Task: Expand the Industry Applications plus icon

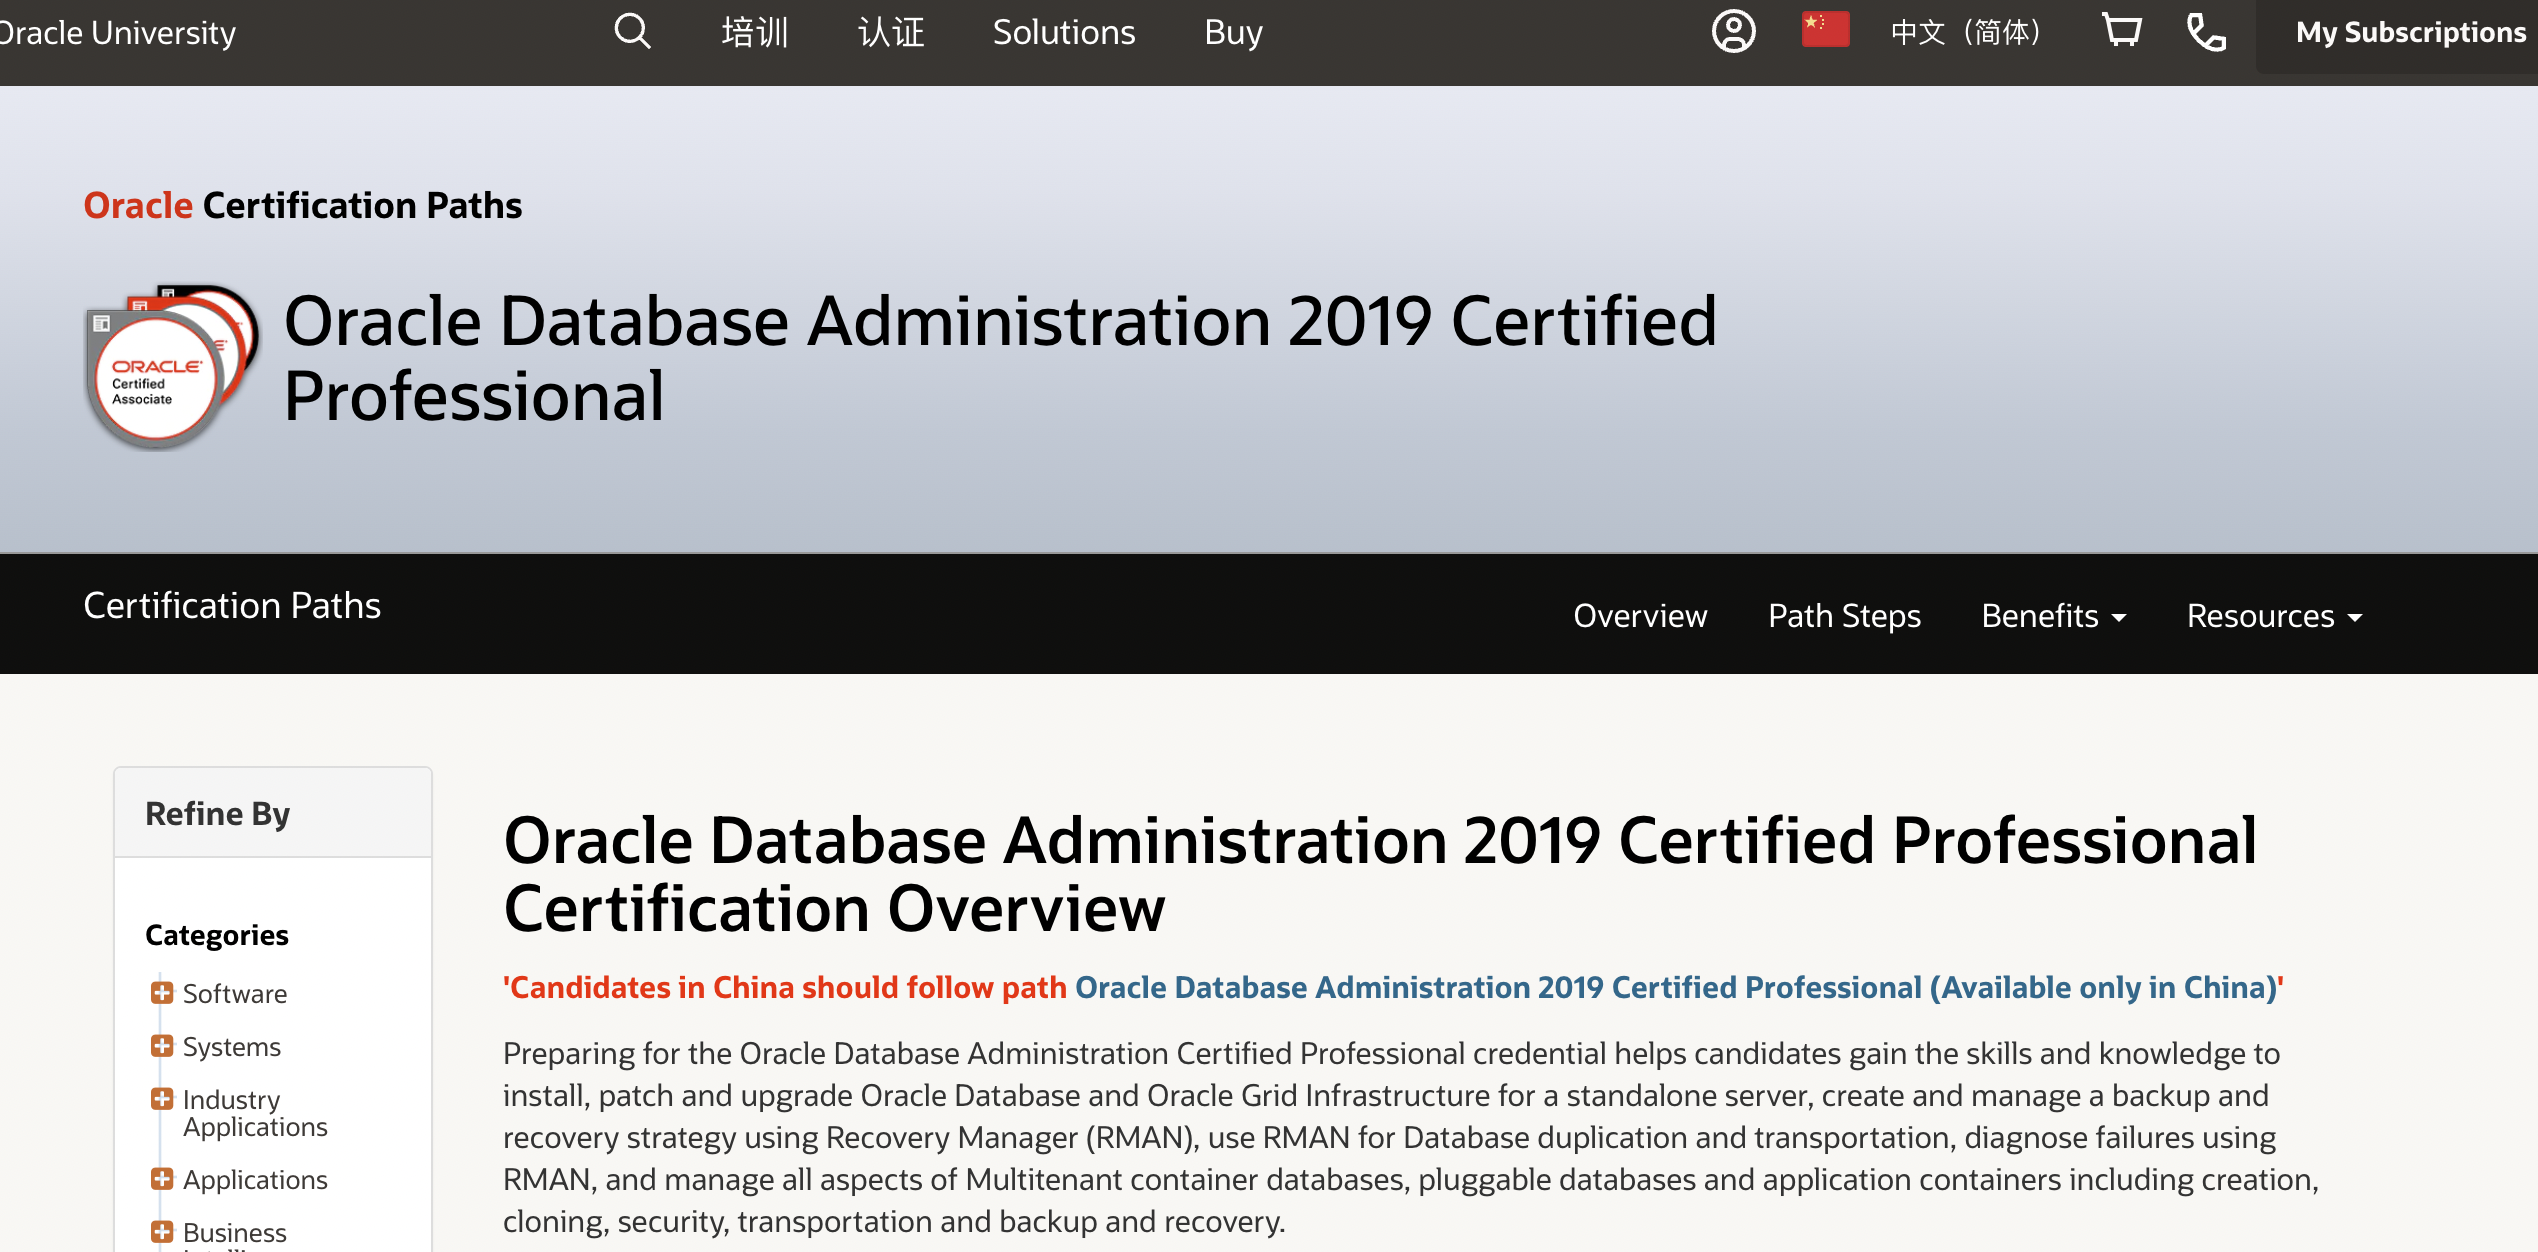Action: tap(162, 1099)
